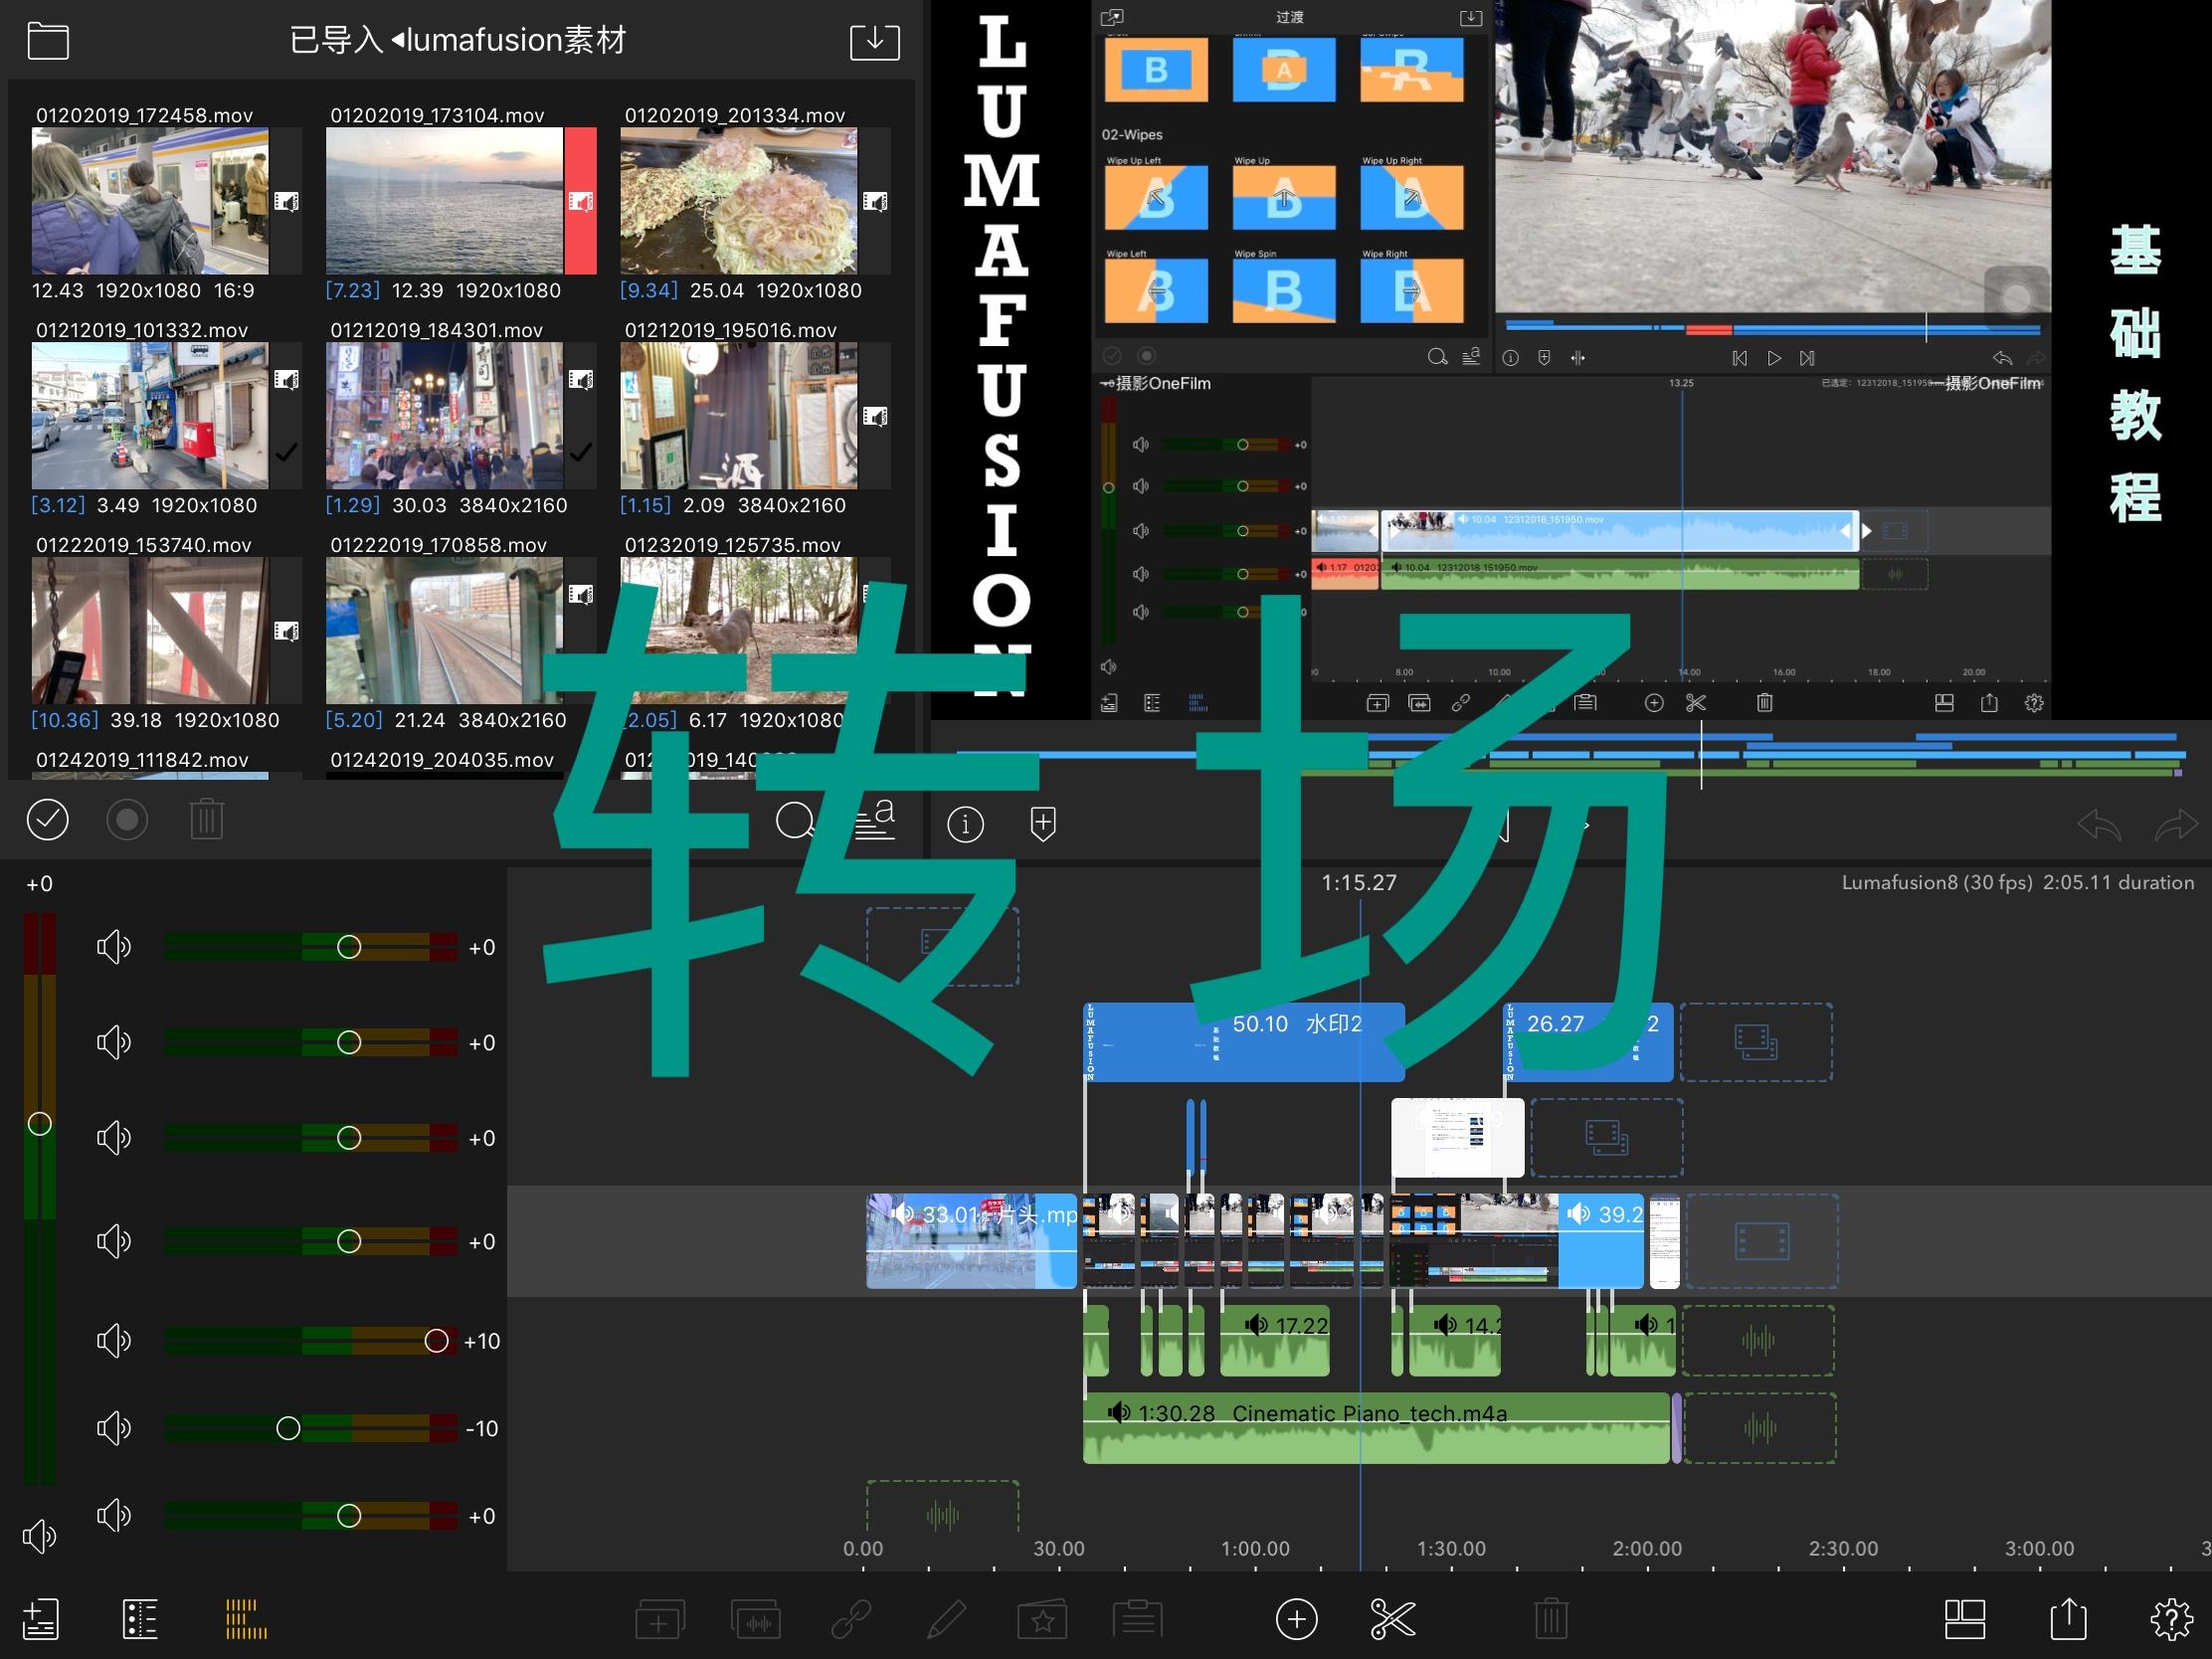The image size is (2212, 1659).
Task: Adjust the -10 track volume slider knob
Action: [288, 1428]
